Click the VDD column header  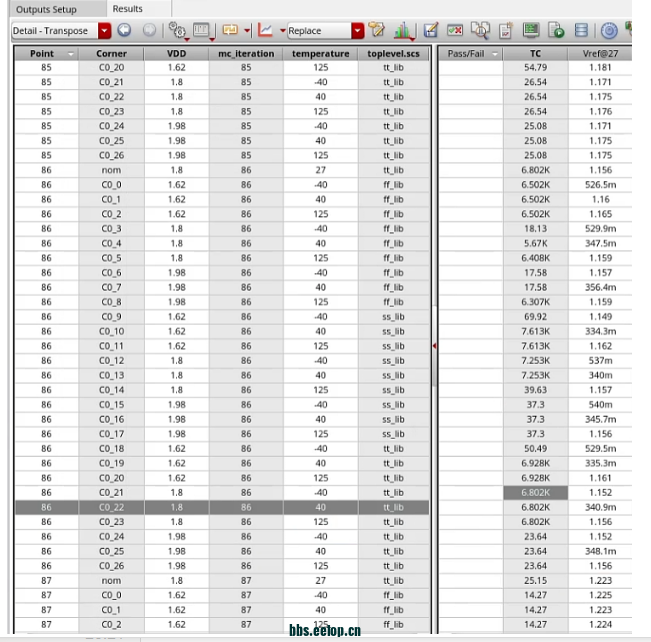tap(176, 54)
